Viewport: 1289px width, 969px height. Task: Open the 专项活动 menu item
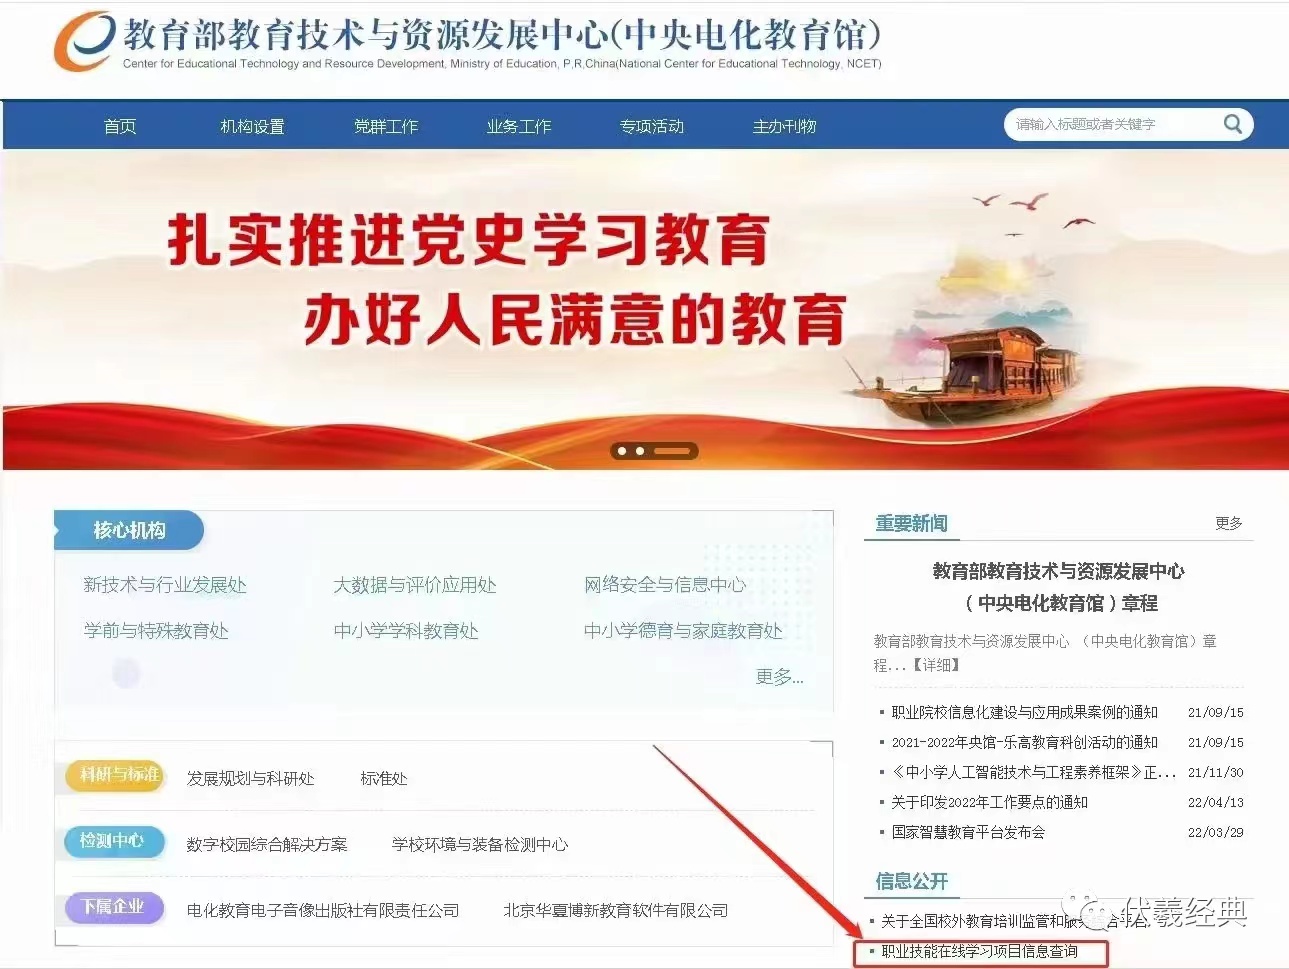tap(652, 126)
